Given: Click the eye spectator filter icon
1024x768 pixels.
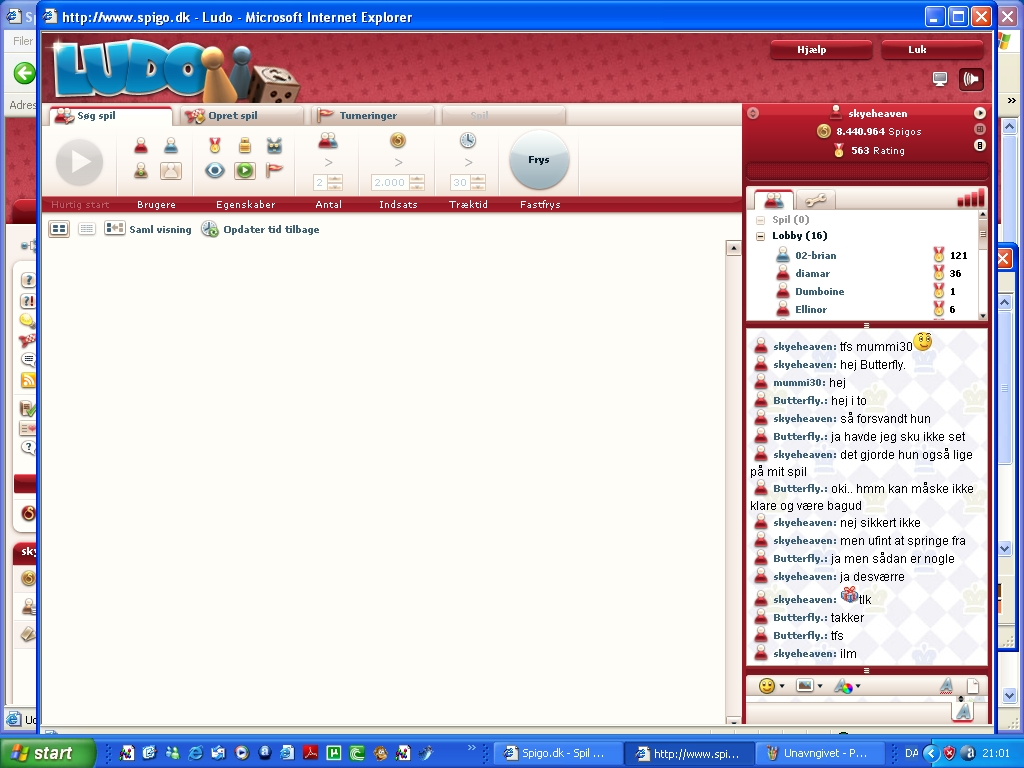Looking at the screenshot, I should 215,171.
